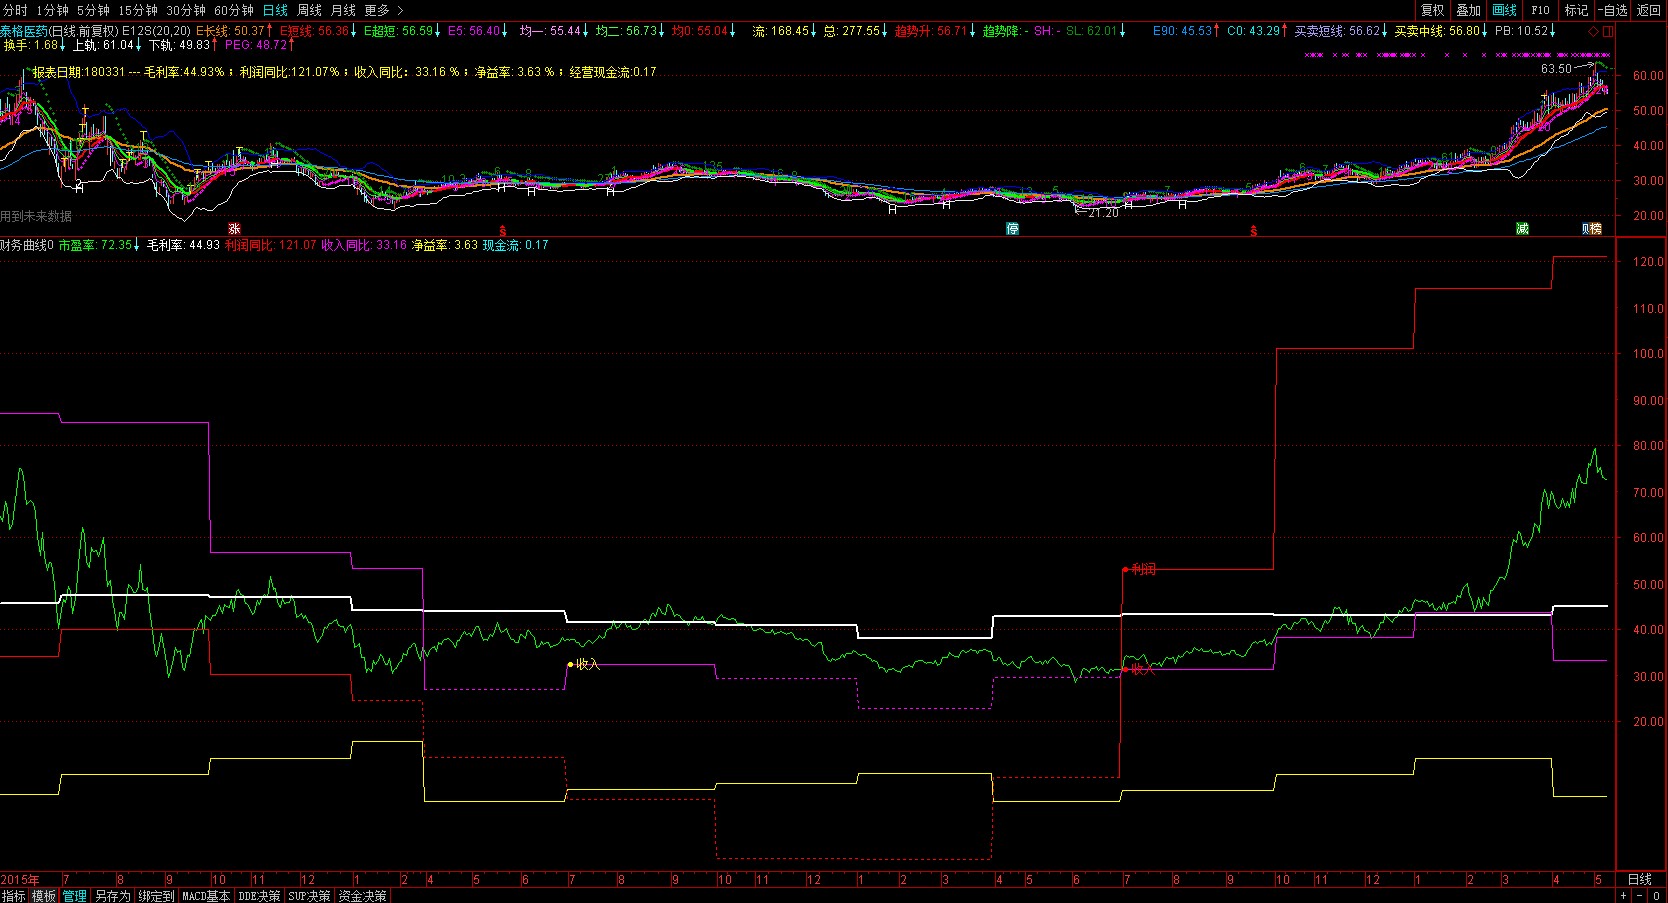The width and height of the screenshot is (1668, 903).
Task: Click the red split-panel icon in header
Action: point(1607,31)
